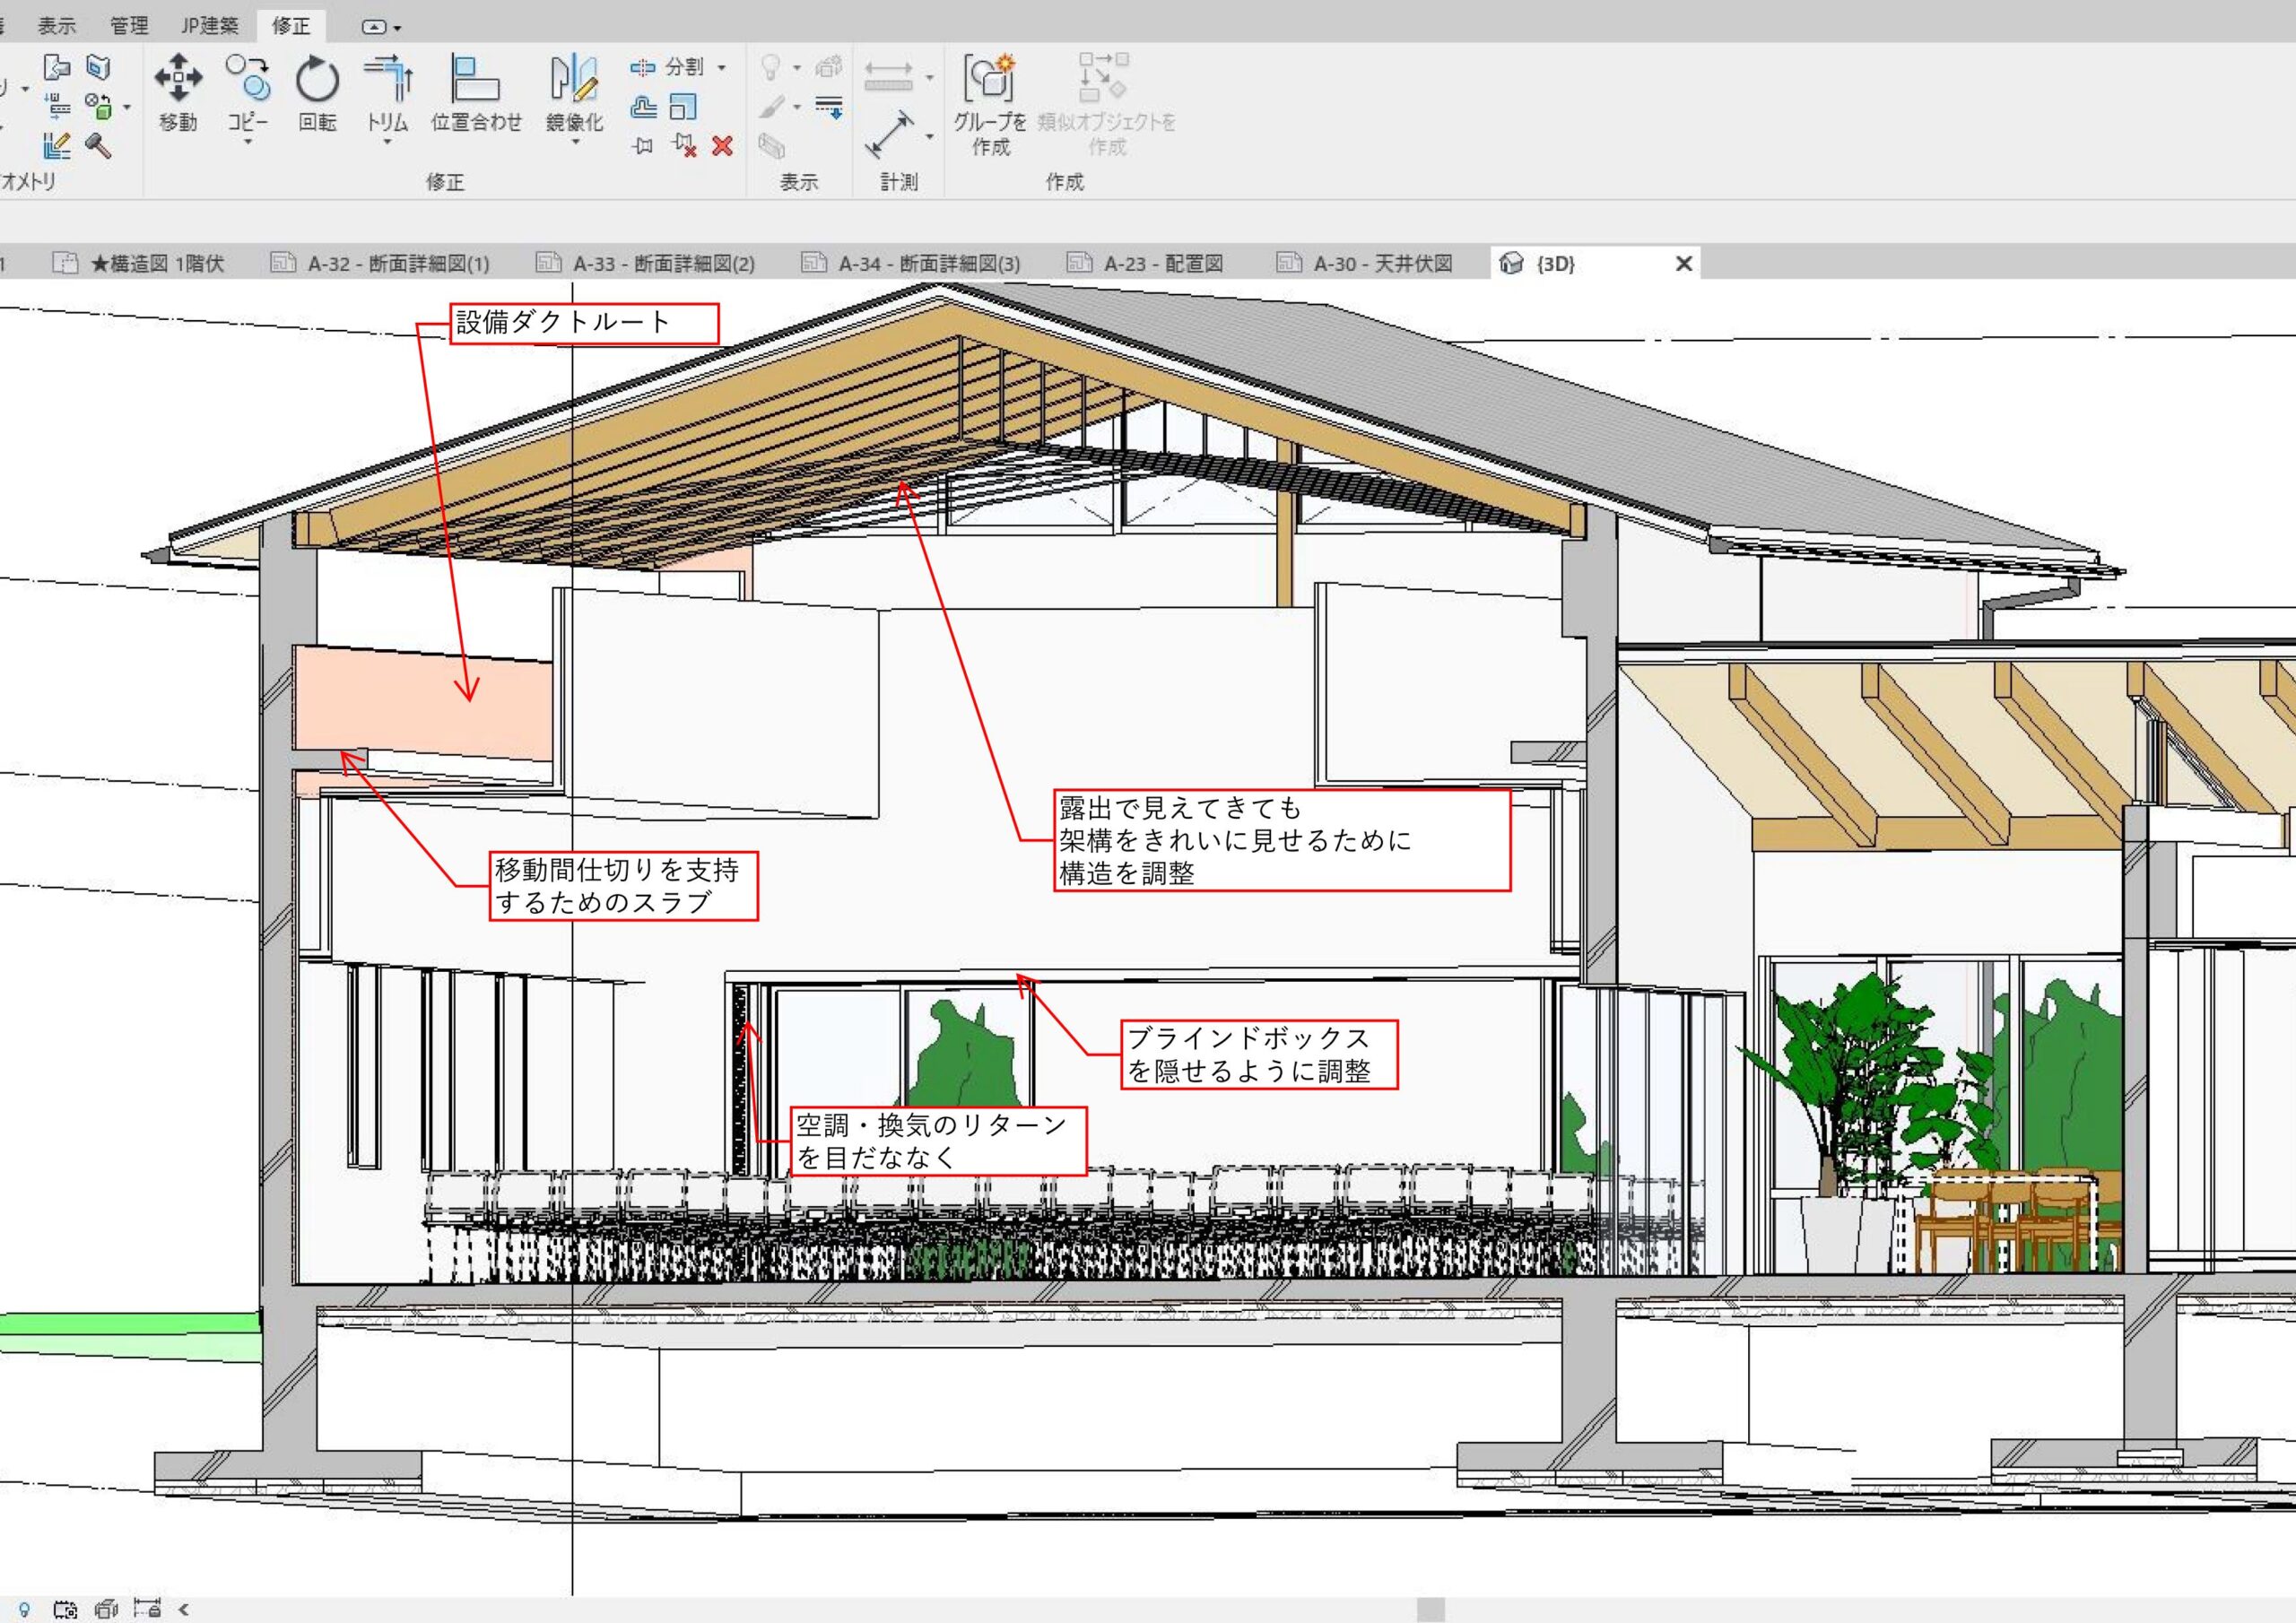Screen dimensions: 2296x1623
Task: Open the 管理 ribbon tab
Action: 129,26
